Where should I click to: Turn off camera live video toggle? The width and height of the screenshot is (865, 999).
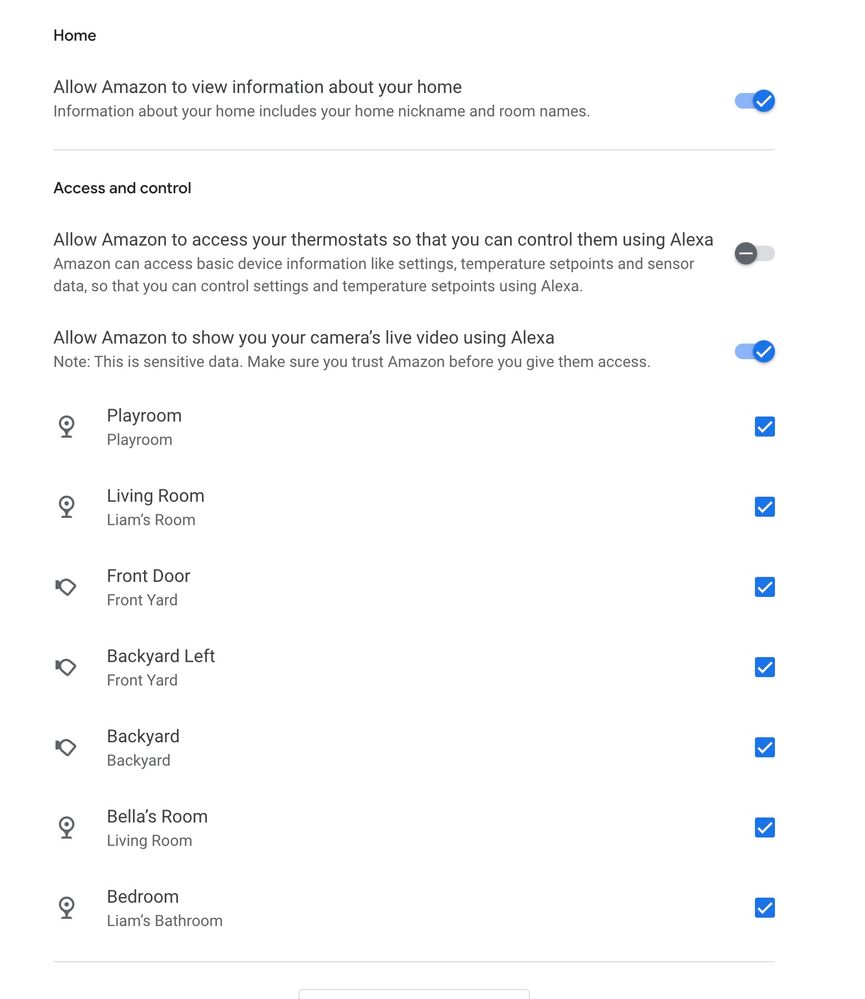pyautogui.click(x=755, y=351)
